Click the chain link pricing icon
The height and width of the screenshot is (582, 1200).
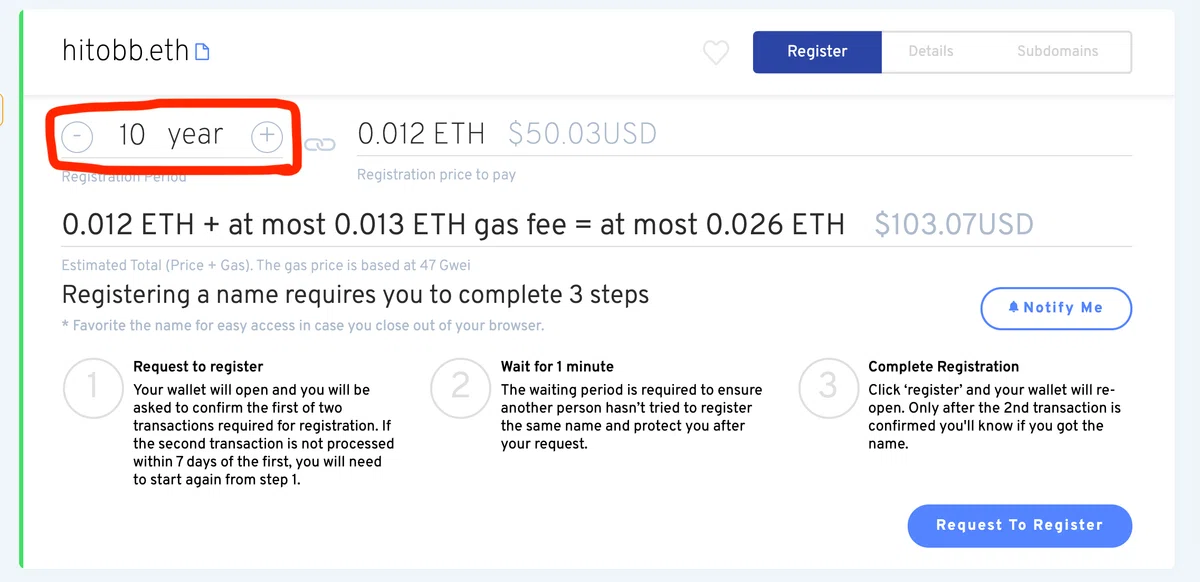pyautogui.click(x=319, y=145)
